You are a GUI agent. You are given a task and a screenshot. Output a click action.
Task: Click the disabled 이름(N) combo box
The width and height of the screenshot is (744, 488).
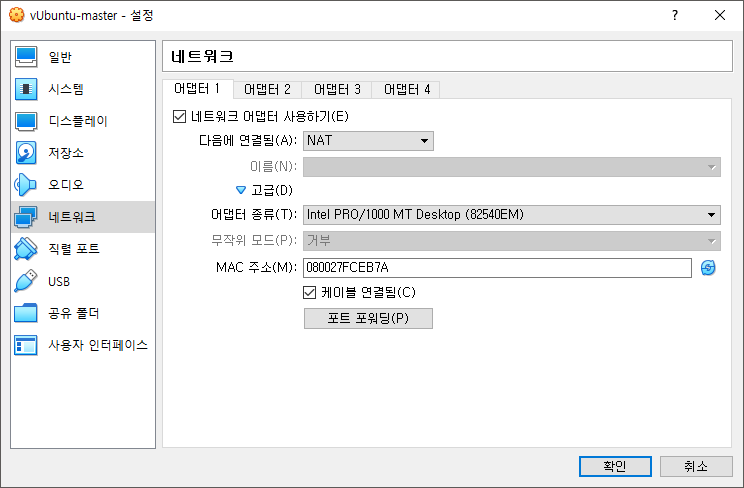[512, 167]
